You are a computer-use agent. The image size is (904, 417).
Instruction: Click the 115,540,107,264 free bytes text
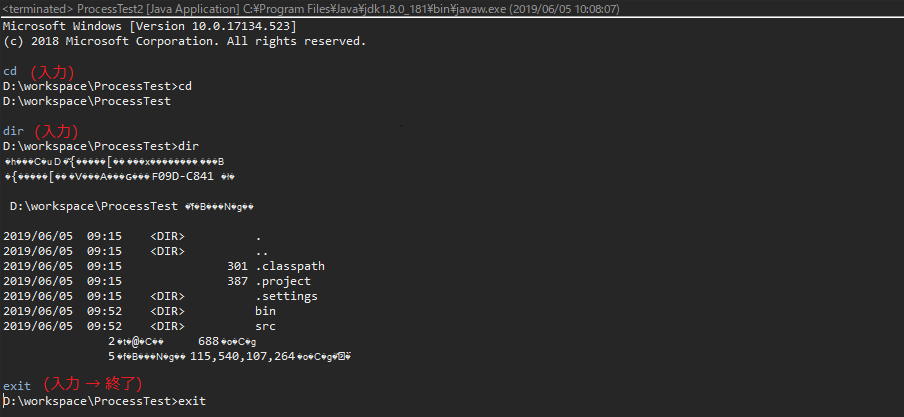(x=242, y=356)
